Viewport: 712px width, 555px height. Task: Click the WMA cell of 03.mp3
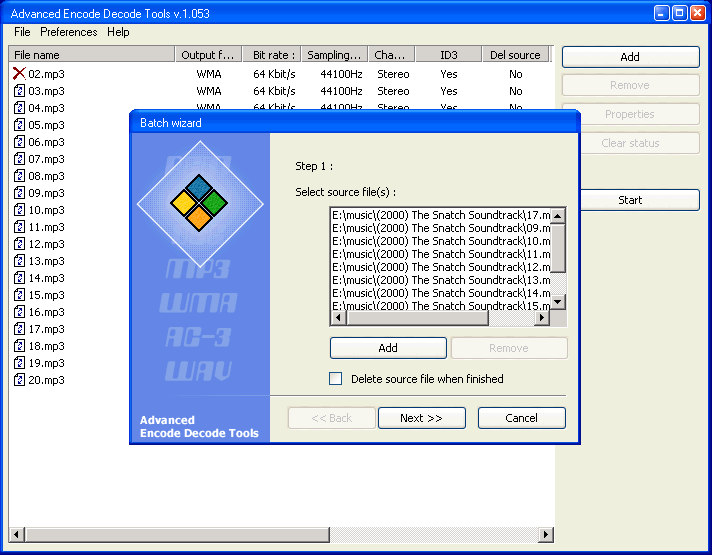209,91
